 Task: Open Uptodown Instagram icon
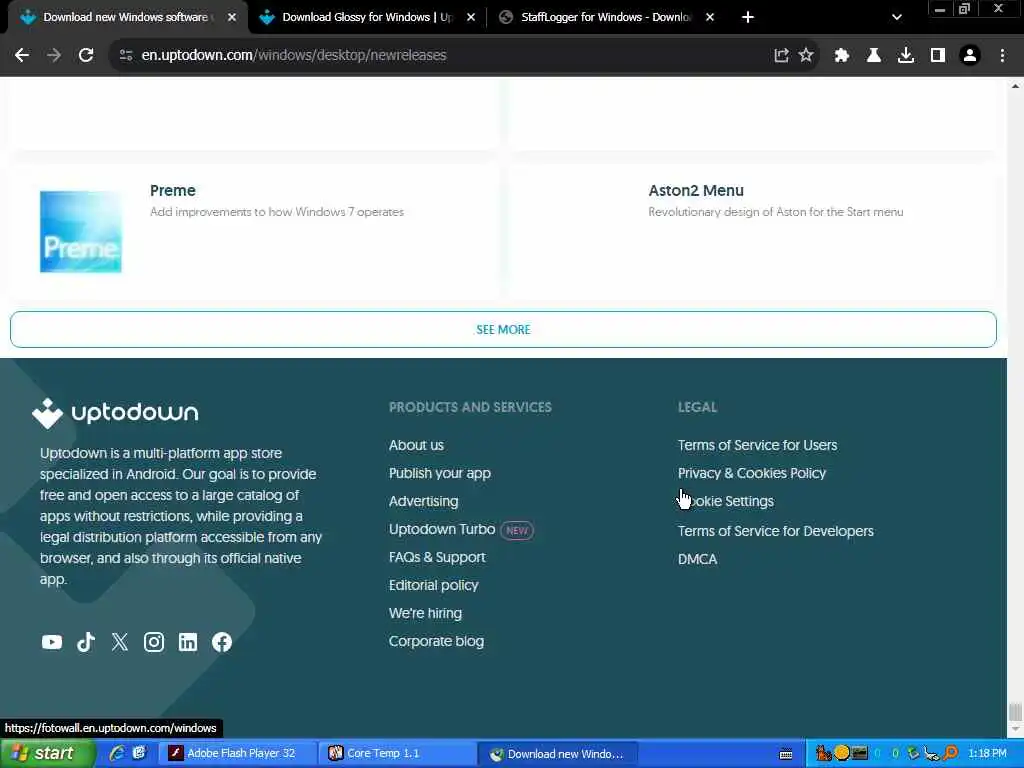tap(153, 642)
